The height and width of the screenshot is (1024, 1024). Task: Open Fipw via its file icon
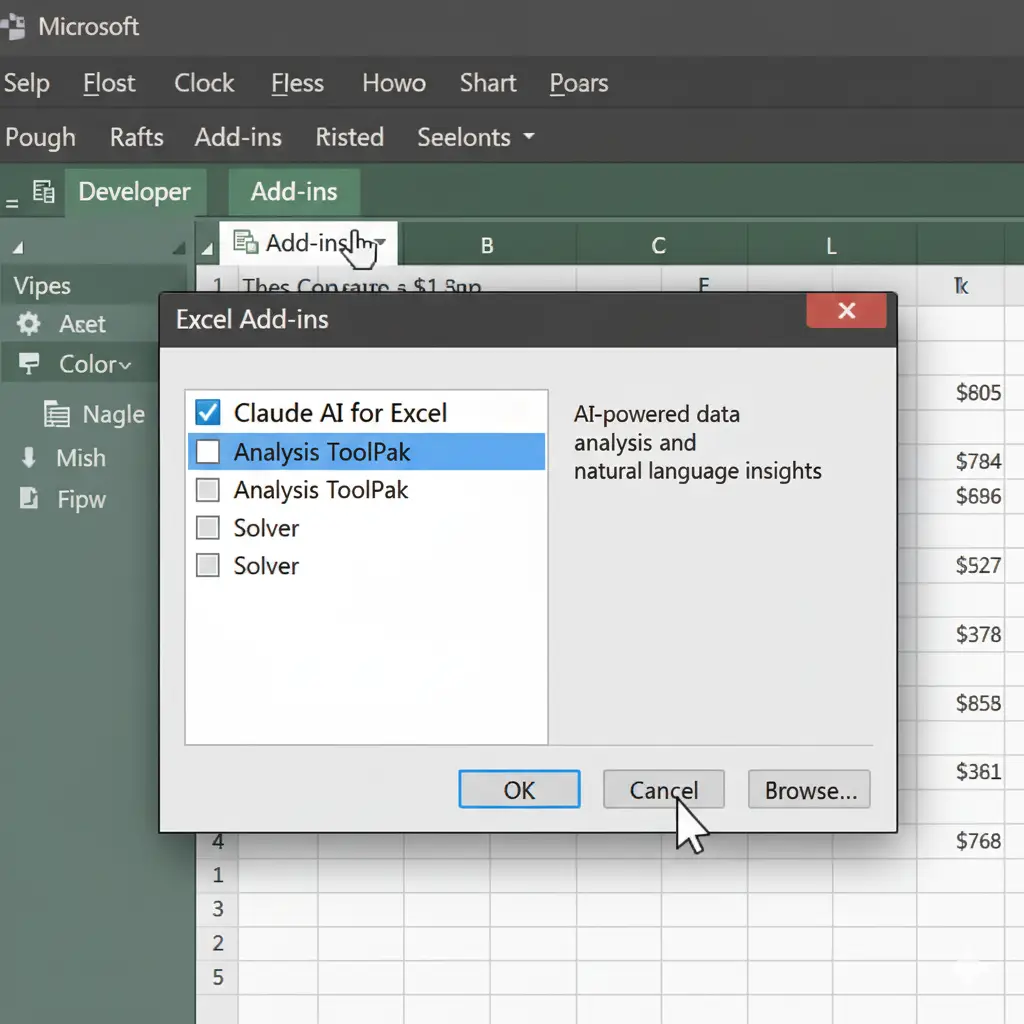(x=28, y=499)
